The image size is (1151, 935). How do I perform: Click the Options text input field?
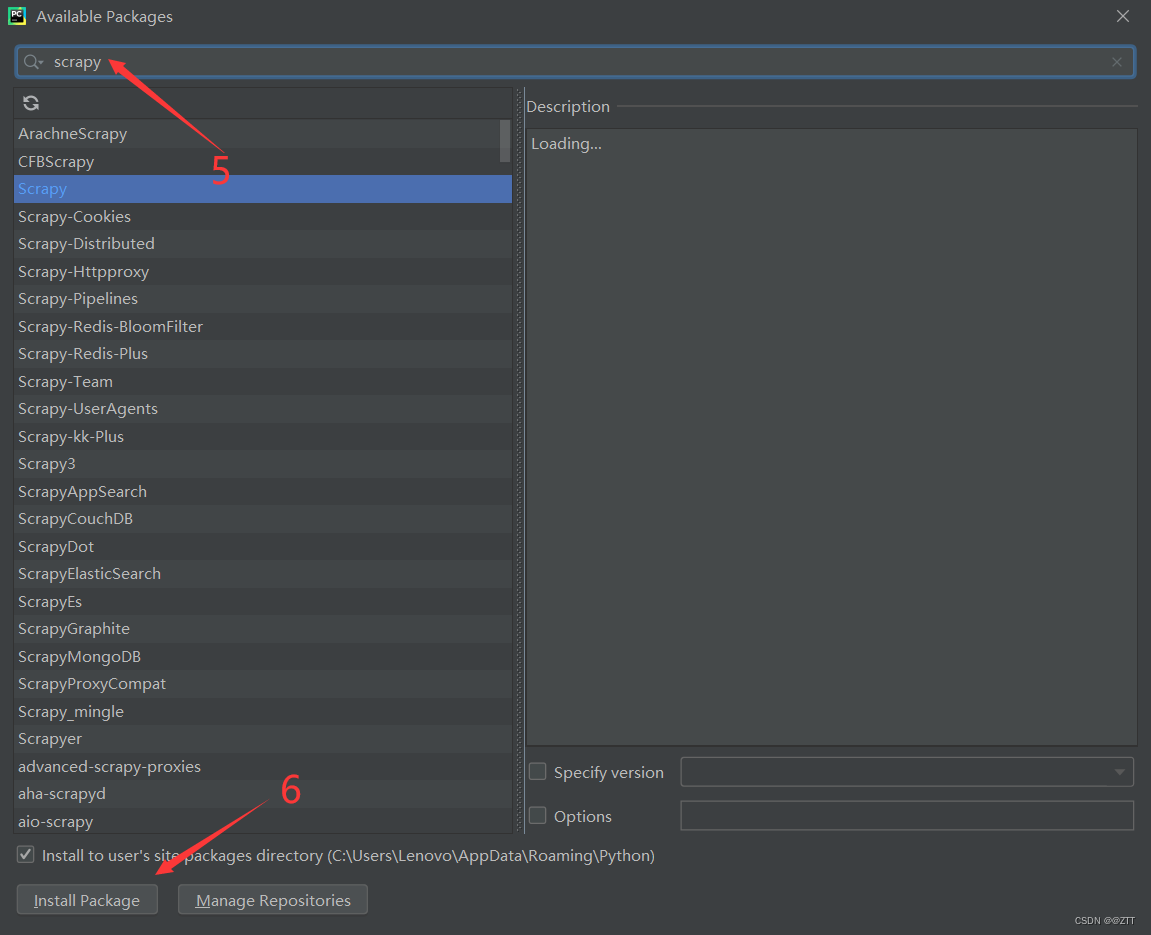[x=907, y=815]
